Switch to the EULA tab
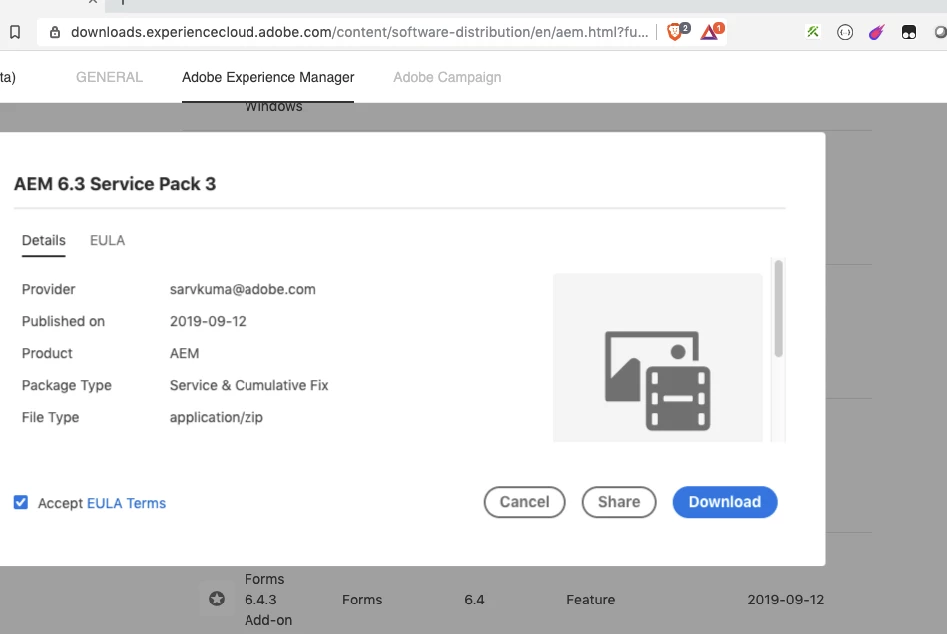Viewport: 947px width, 634px height. (108, 240)
